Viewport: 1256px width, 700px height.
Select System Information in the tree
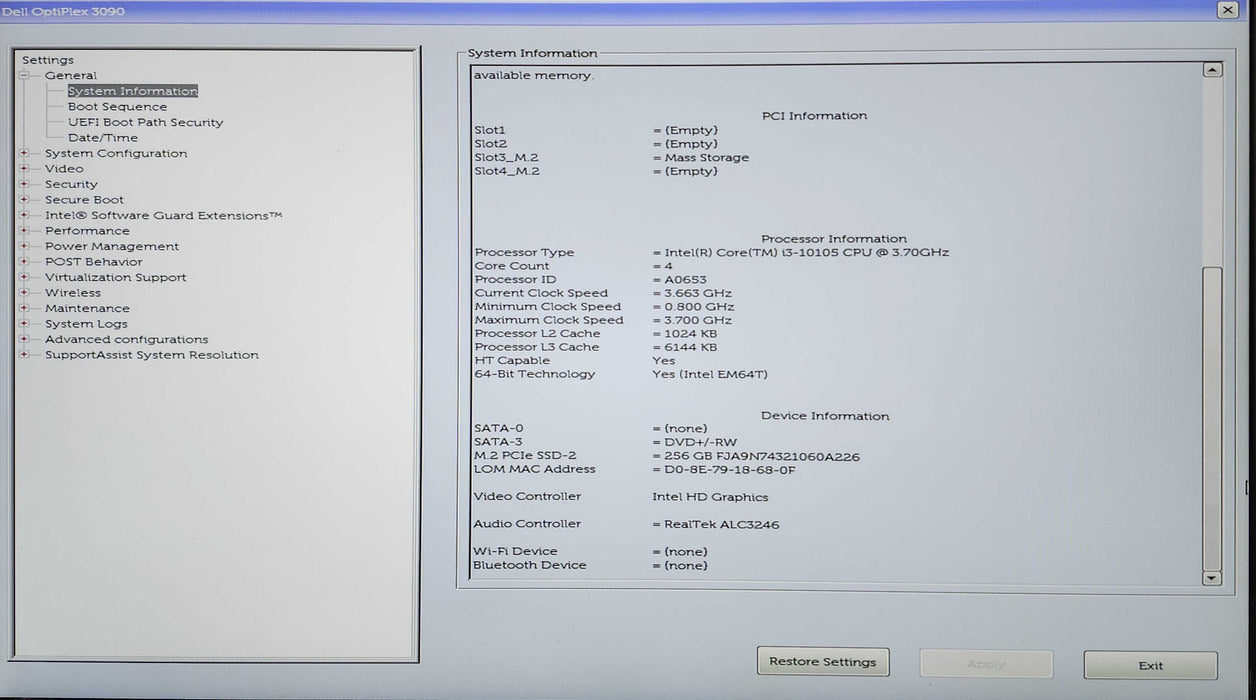pos(133,91)
